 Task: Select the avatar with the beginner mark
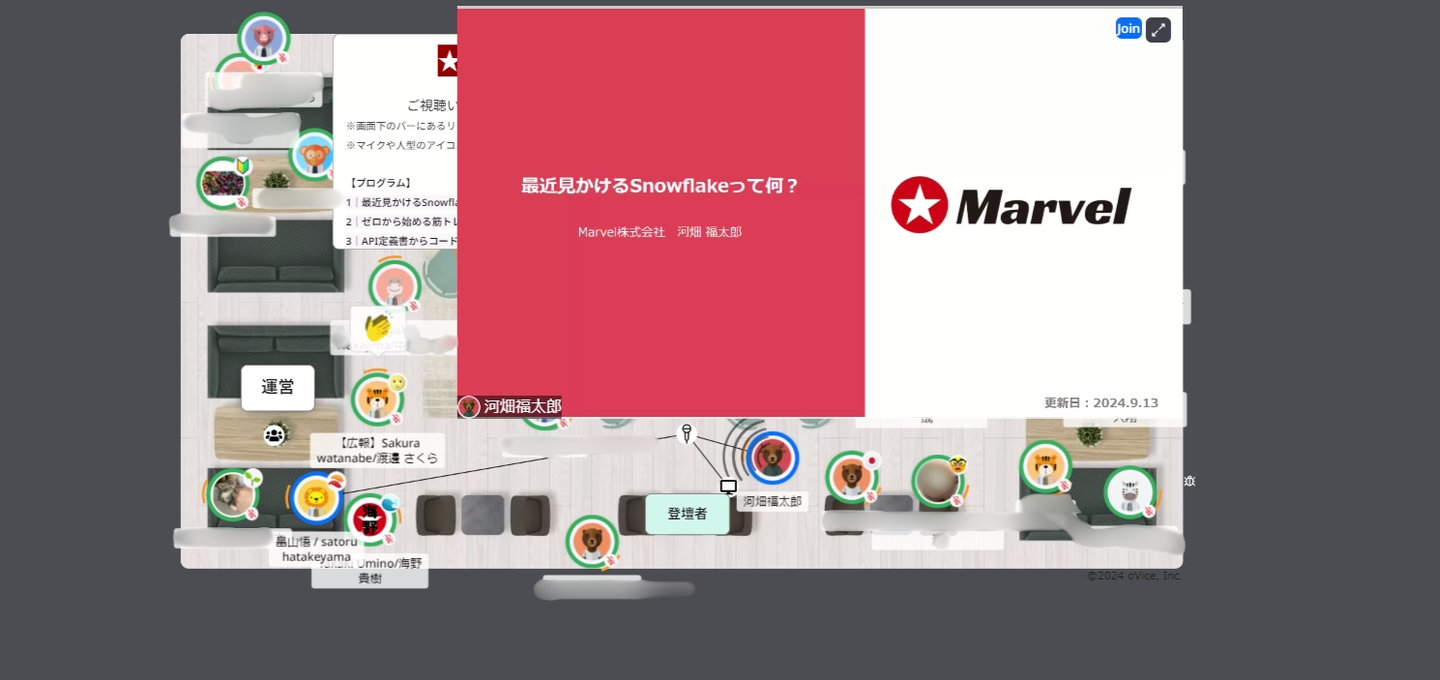click(x=222, y=183)
